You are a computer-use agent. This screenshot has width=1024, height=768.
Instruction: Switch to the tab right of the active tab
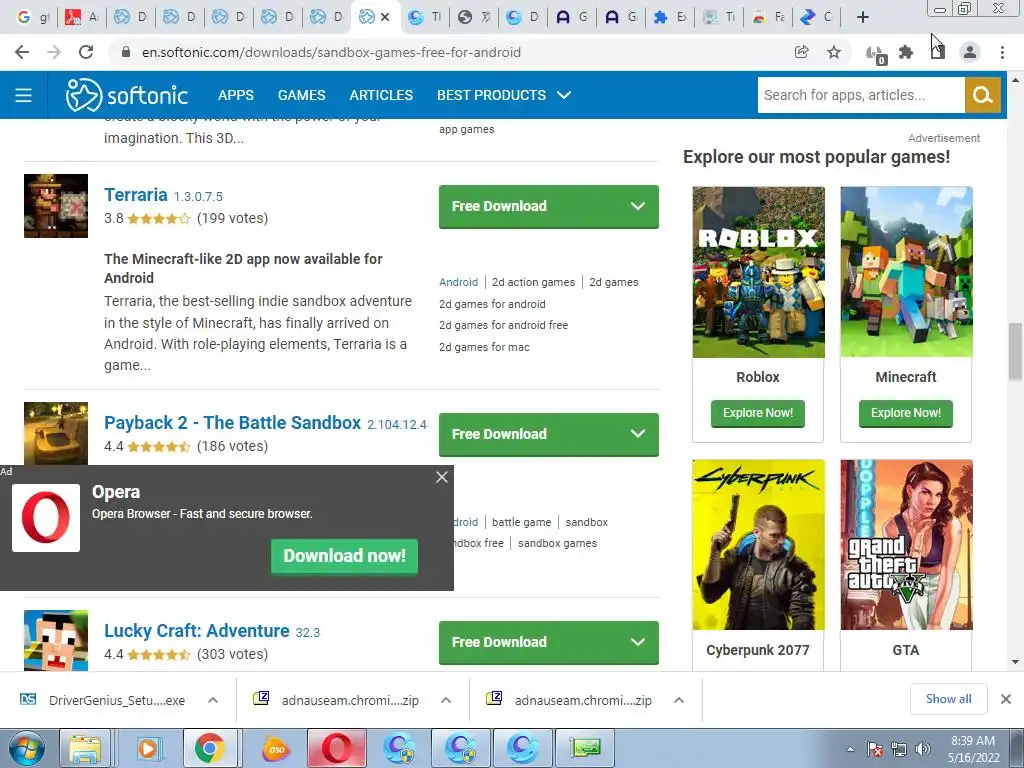tap(424, 17)
